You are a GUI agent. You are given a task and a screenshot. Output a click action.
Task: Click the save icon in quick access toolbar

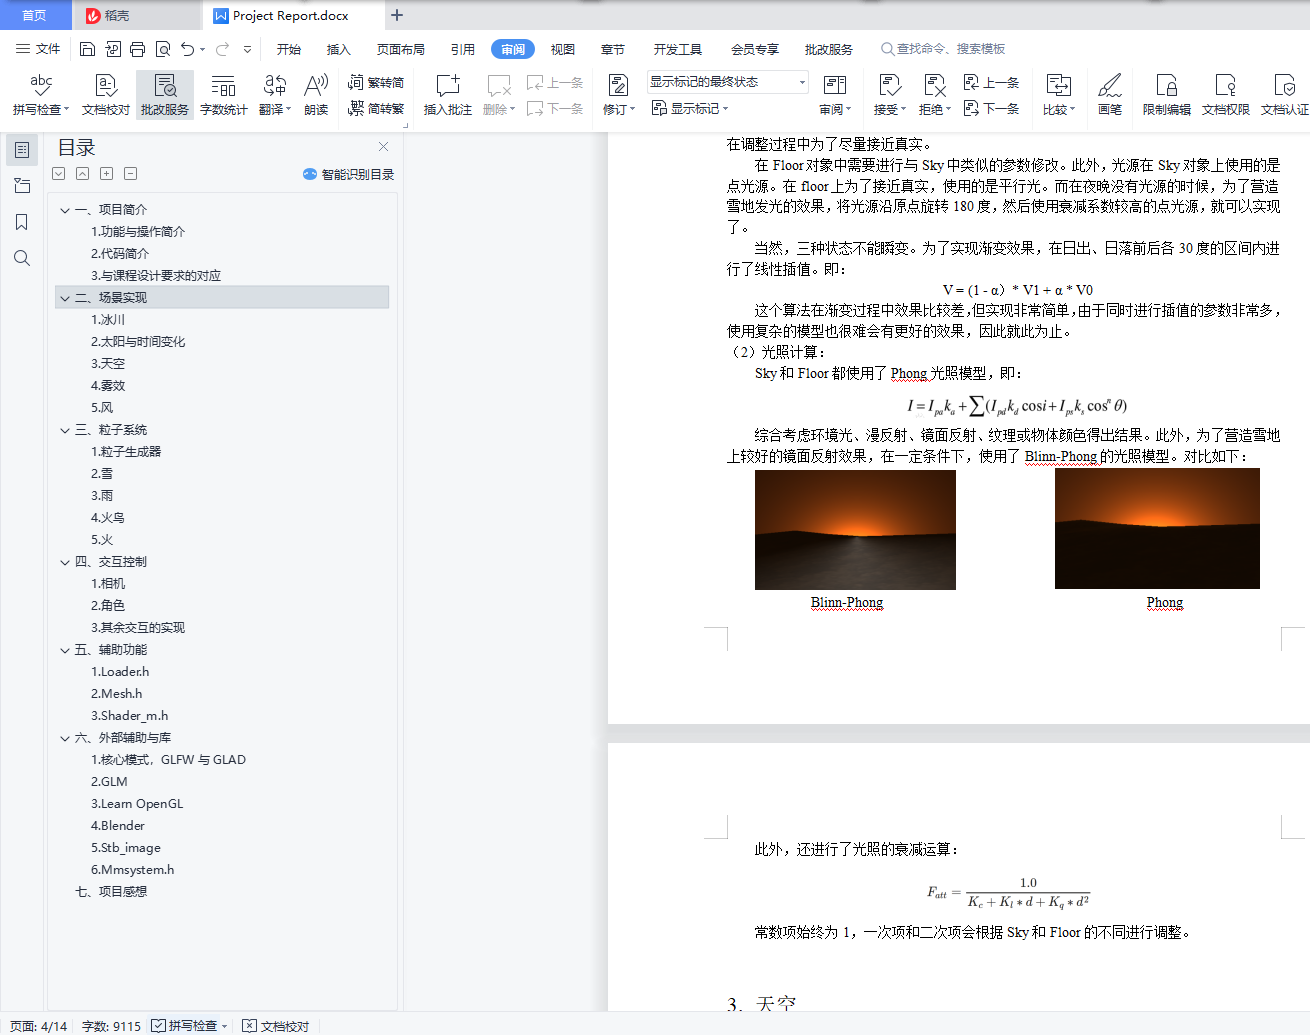(87, 49)
